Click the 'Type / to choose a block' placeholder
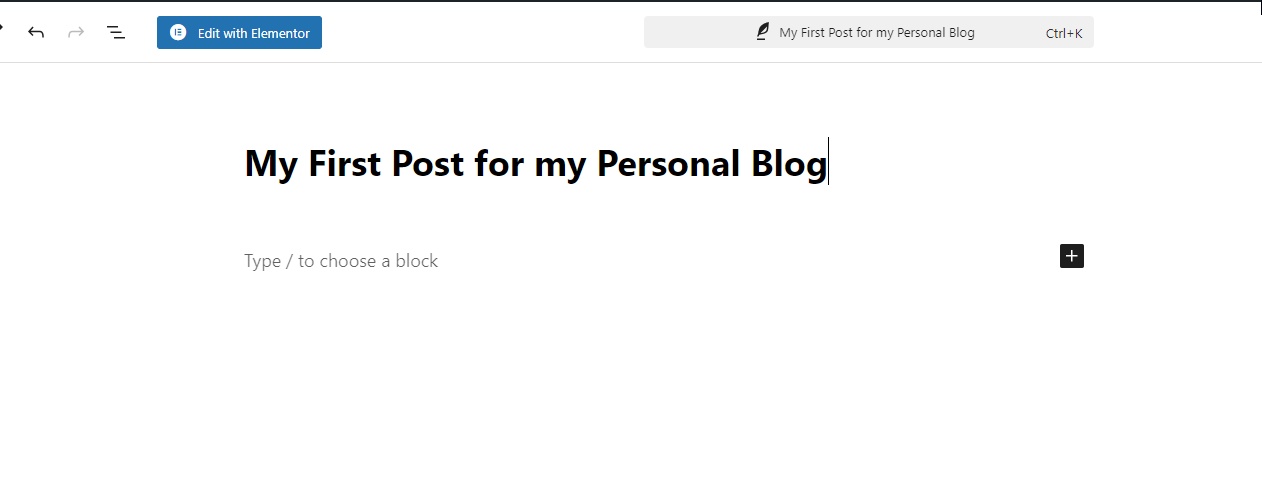The image size is (1262, 485). pyautogui.click(x=341, y=261)
